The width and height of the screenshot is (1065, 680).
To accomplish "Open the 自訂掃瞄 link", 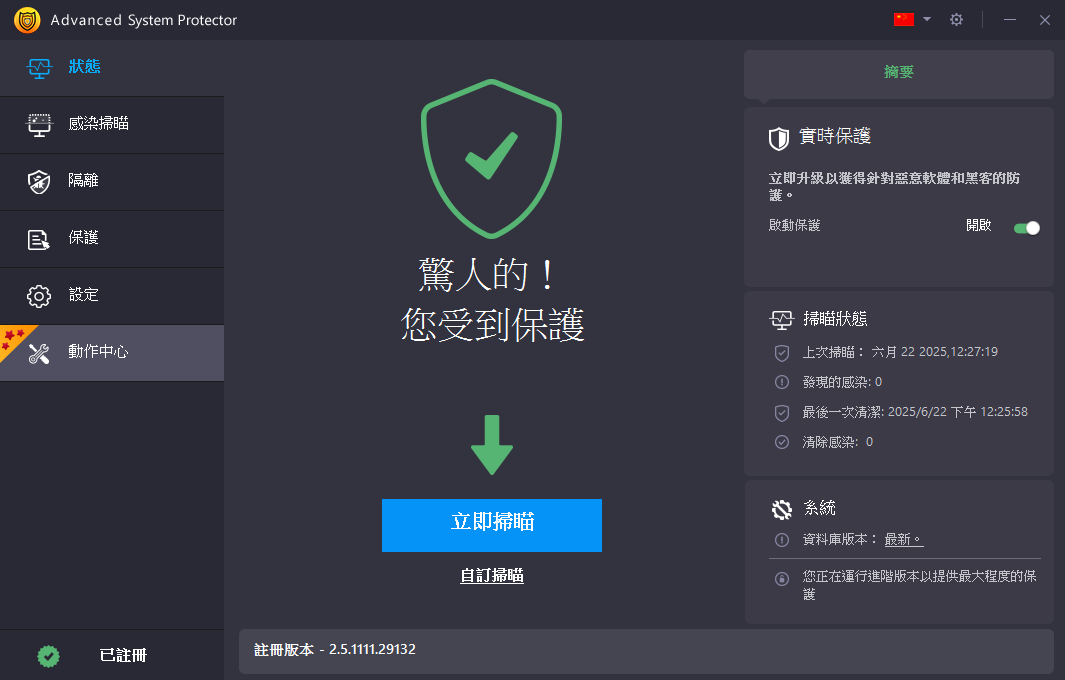I will tap(492, 576).
